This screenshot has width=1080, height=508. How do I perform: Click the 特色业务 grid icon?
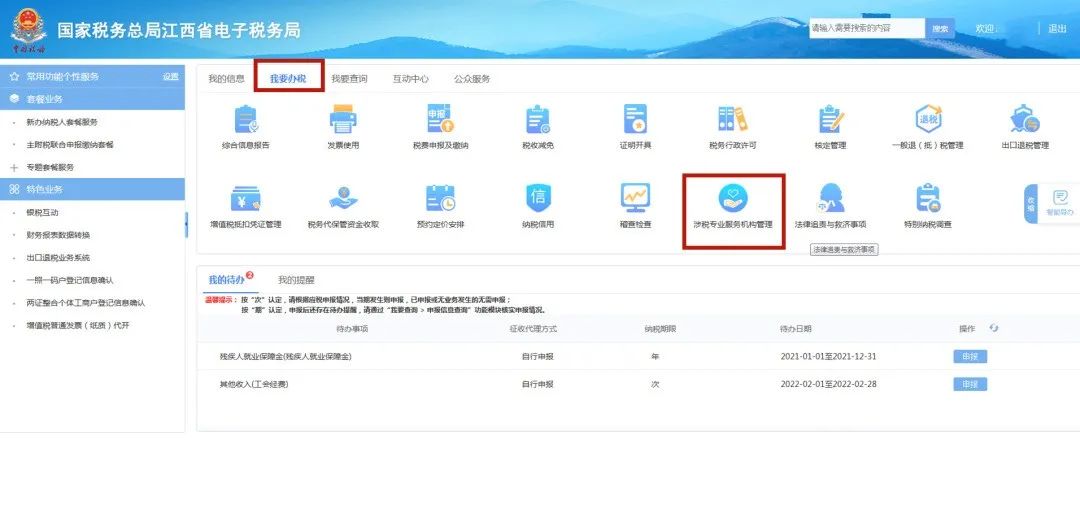tap(14, 189)
